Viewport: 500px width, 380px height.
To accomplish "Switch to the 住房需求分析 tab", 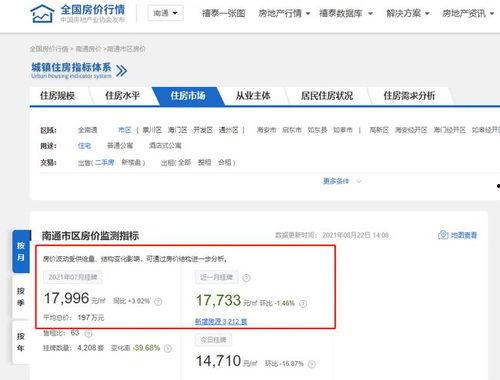I will (409, 96).
